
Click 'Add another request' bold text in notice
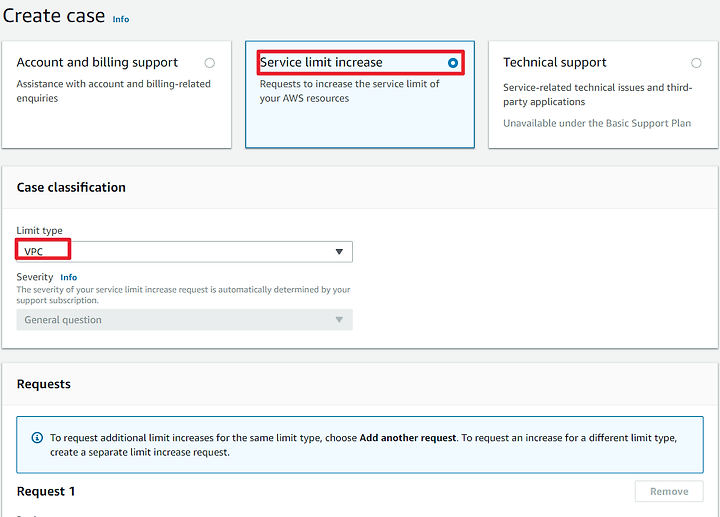[408, 438]
